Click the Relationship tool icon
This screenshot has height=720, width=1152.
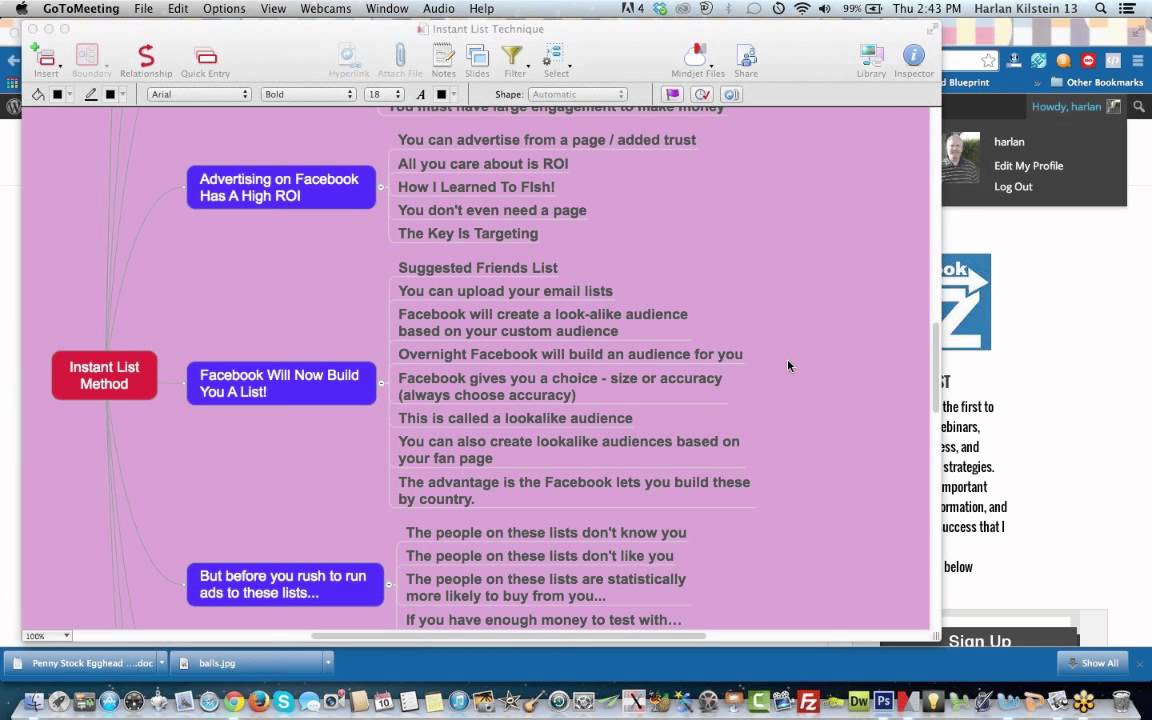[x=146, y=56]
